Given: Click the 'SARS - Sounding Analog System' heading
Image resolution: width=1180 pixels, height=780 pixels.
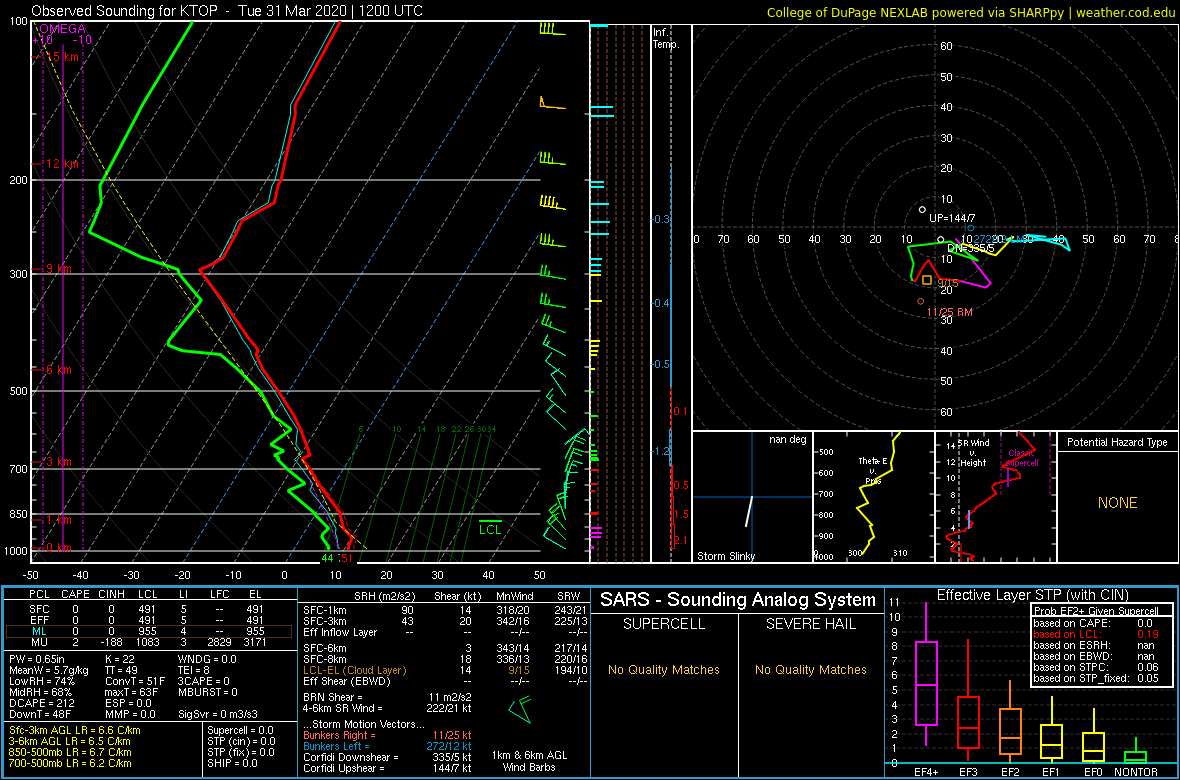Looking at the screenshot, I should (738, 600).
